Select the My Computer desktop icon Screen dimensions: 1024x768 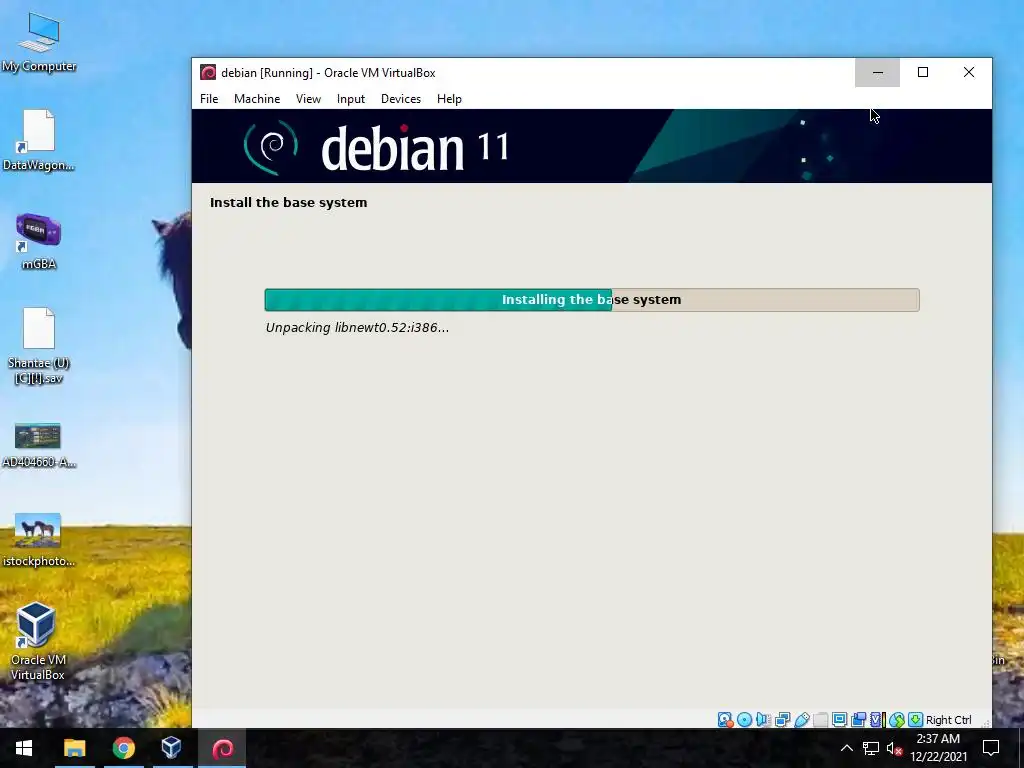(x=39, y=43)
